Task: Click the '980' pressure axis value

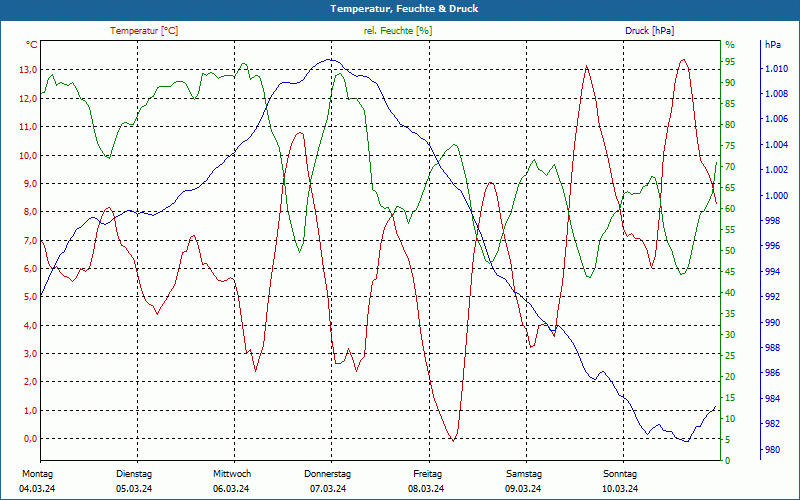Action: (773, 449)
